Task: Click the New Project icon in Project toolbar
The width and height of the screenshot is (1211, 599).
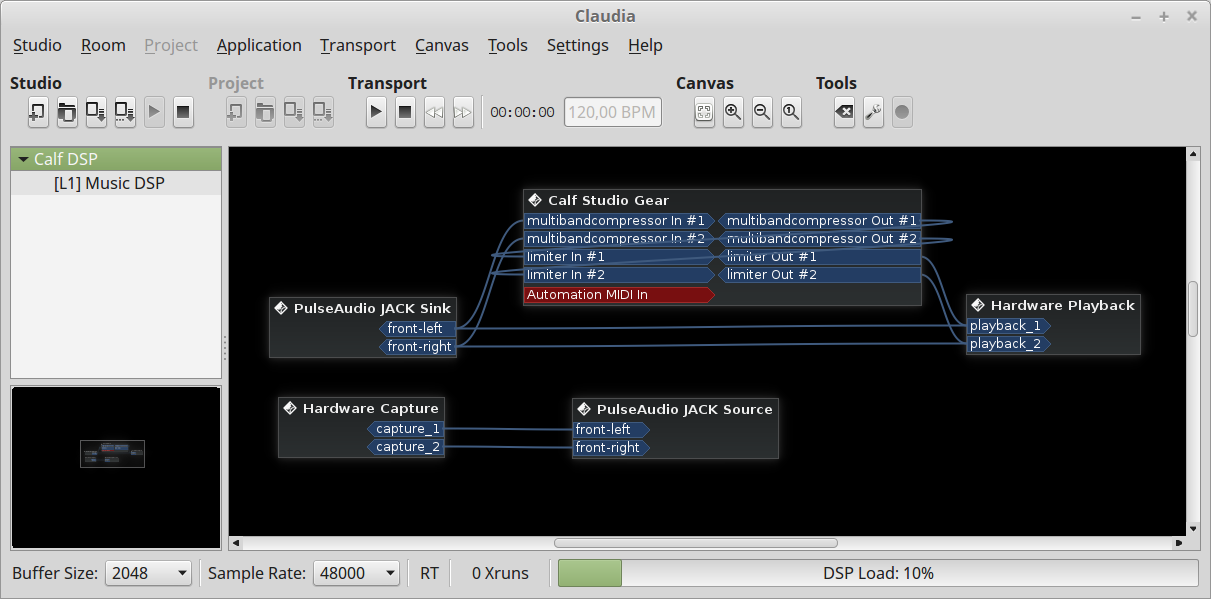Action: [x=236, y=112]
